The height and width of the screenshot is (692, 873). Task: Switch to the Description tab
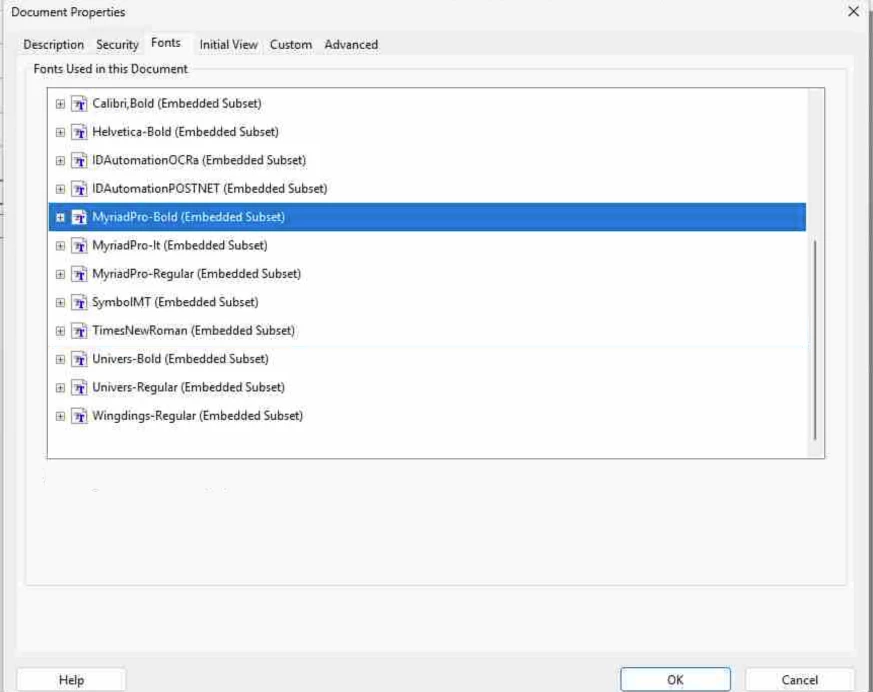pyautogui.click(x=53, y=45)
